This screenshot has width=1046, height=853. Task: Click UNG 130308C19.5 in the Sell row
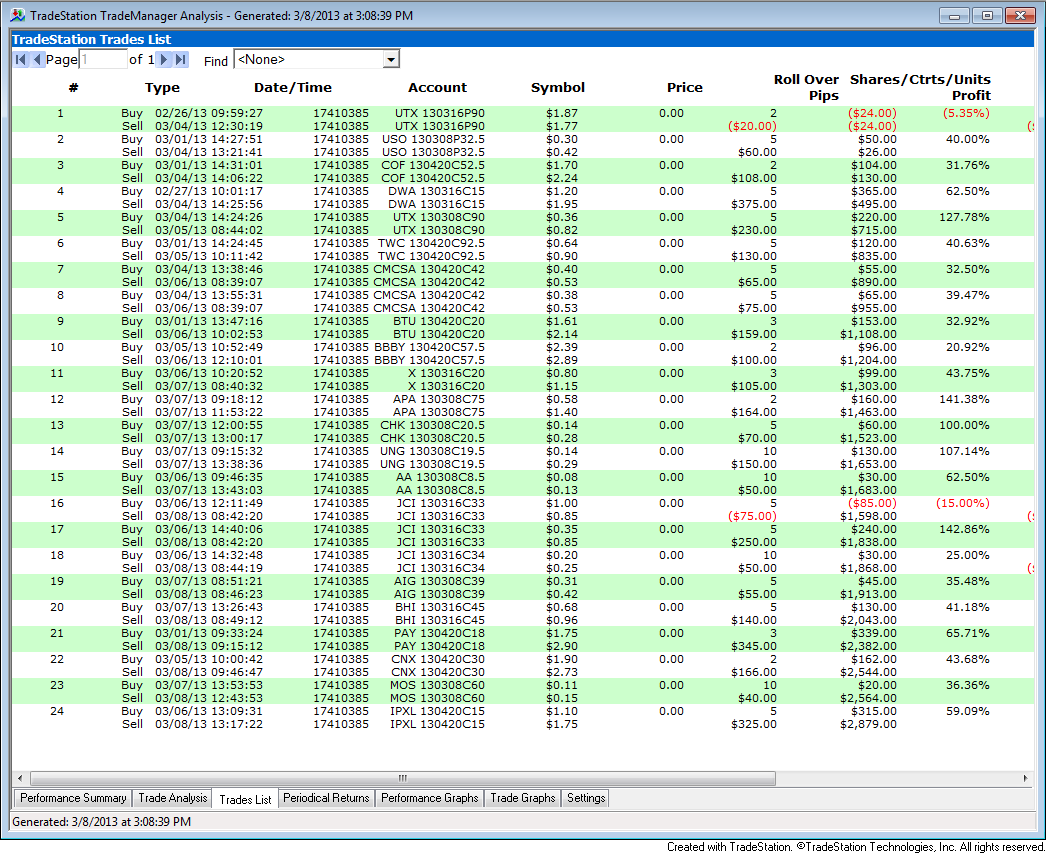[432, 464]
